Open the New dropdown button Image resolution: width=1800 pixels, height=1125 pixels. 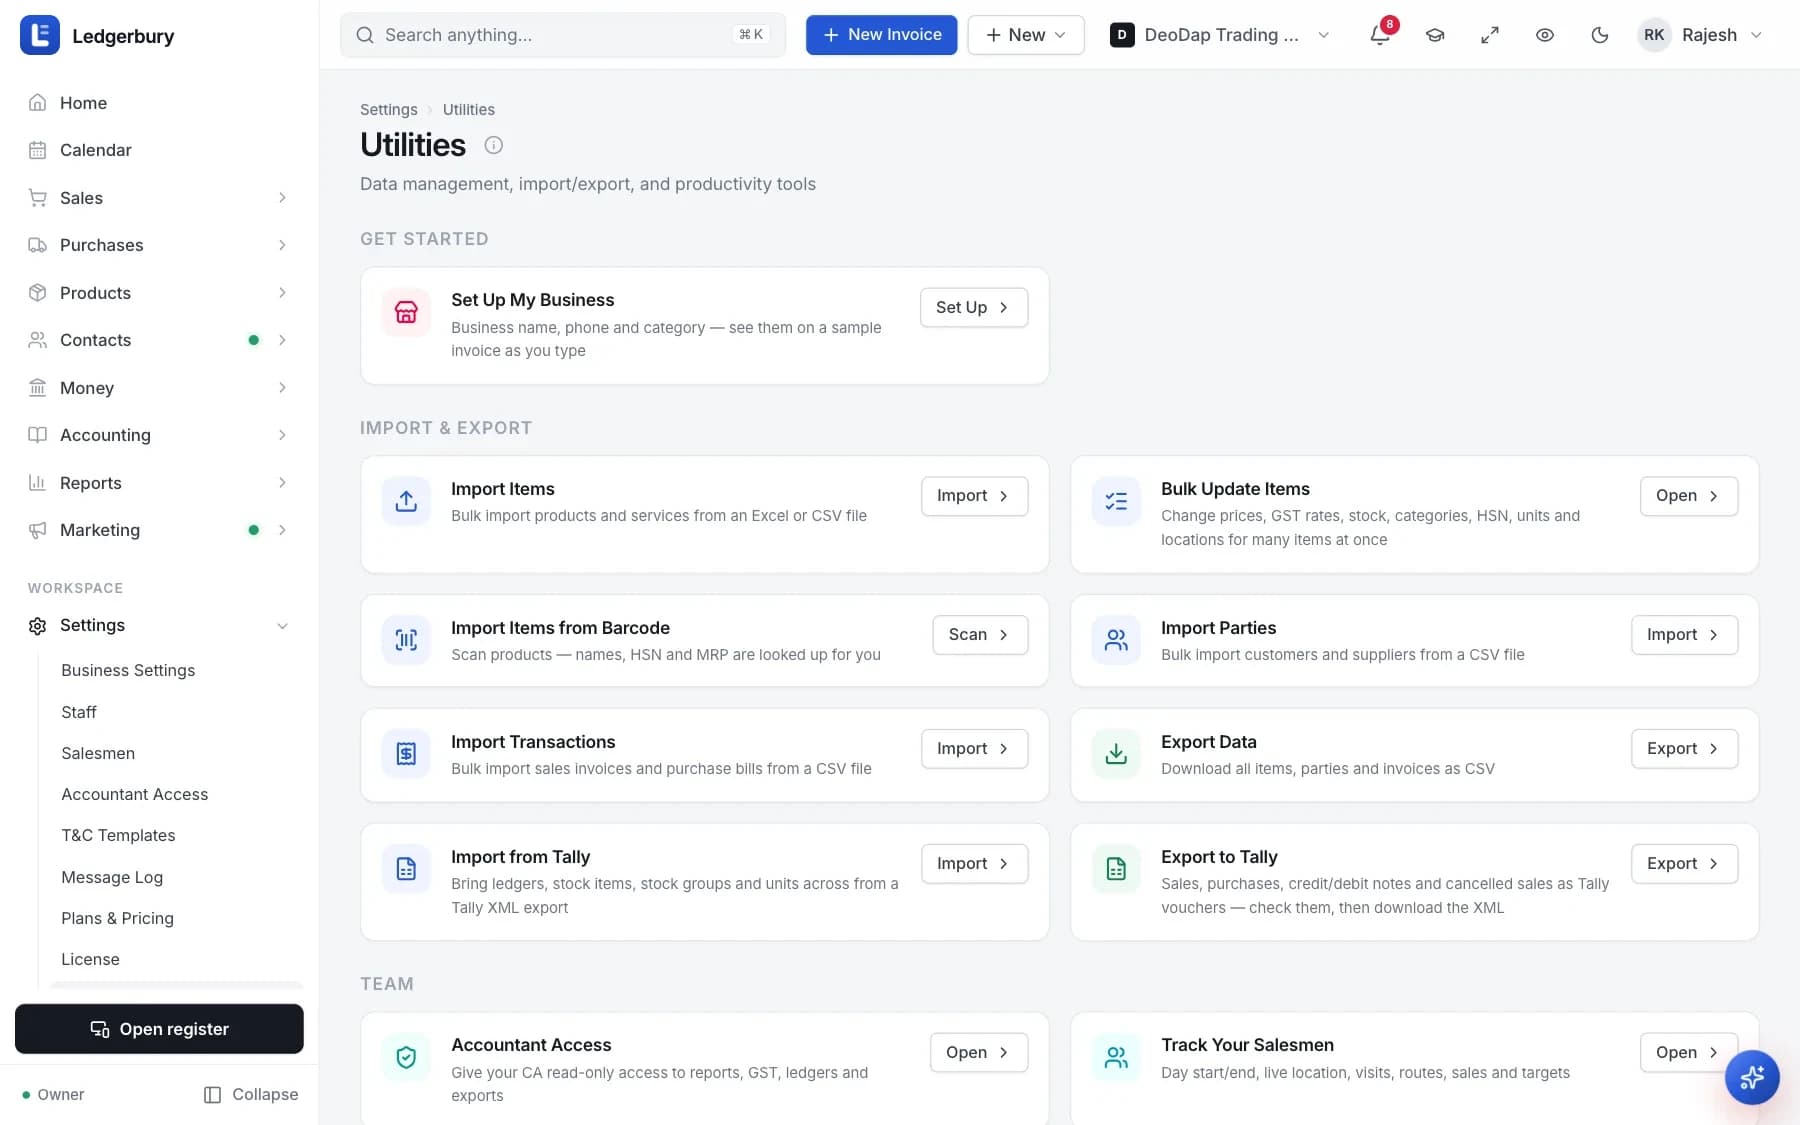1025,35
